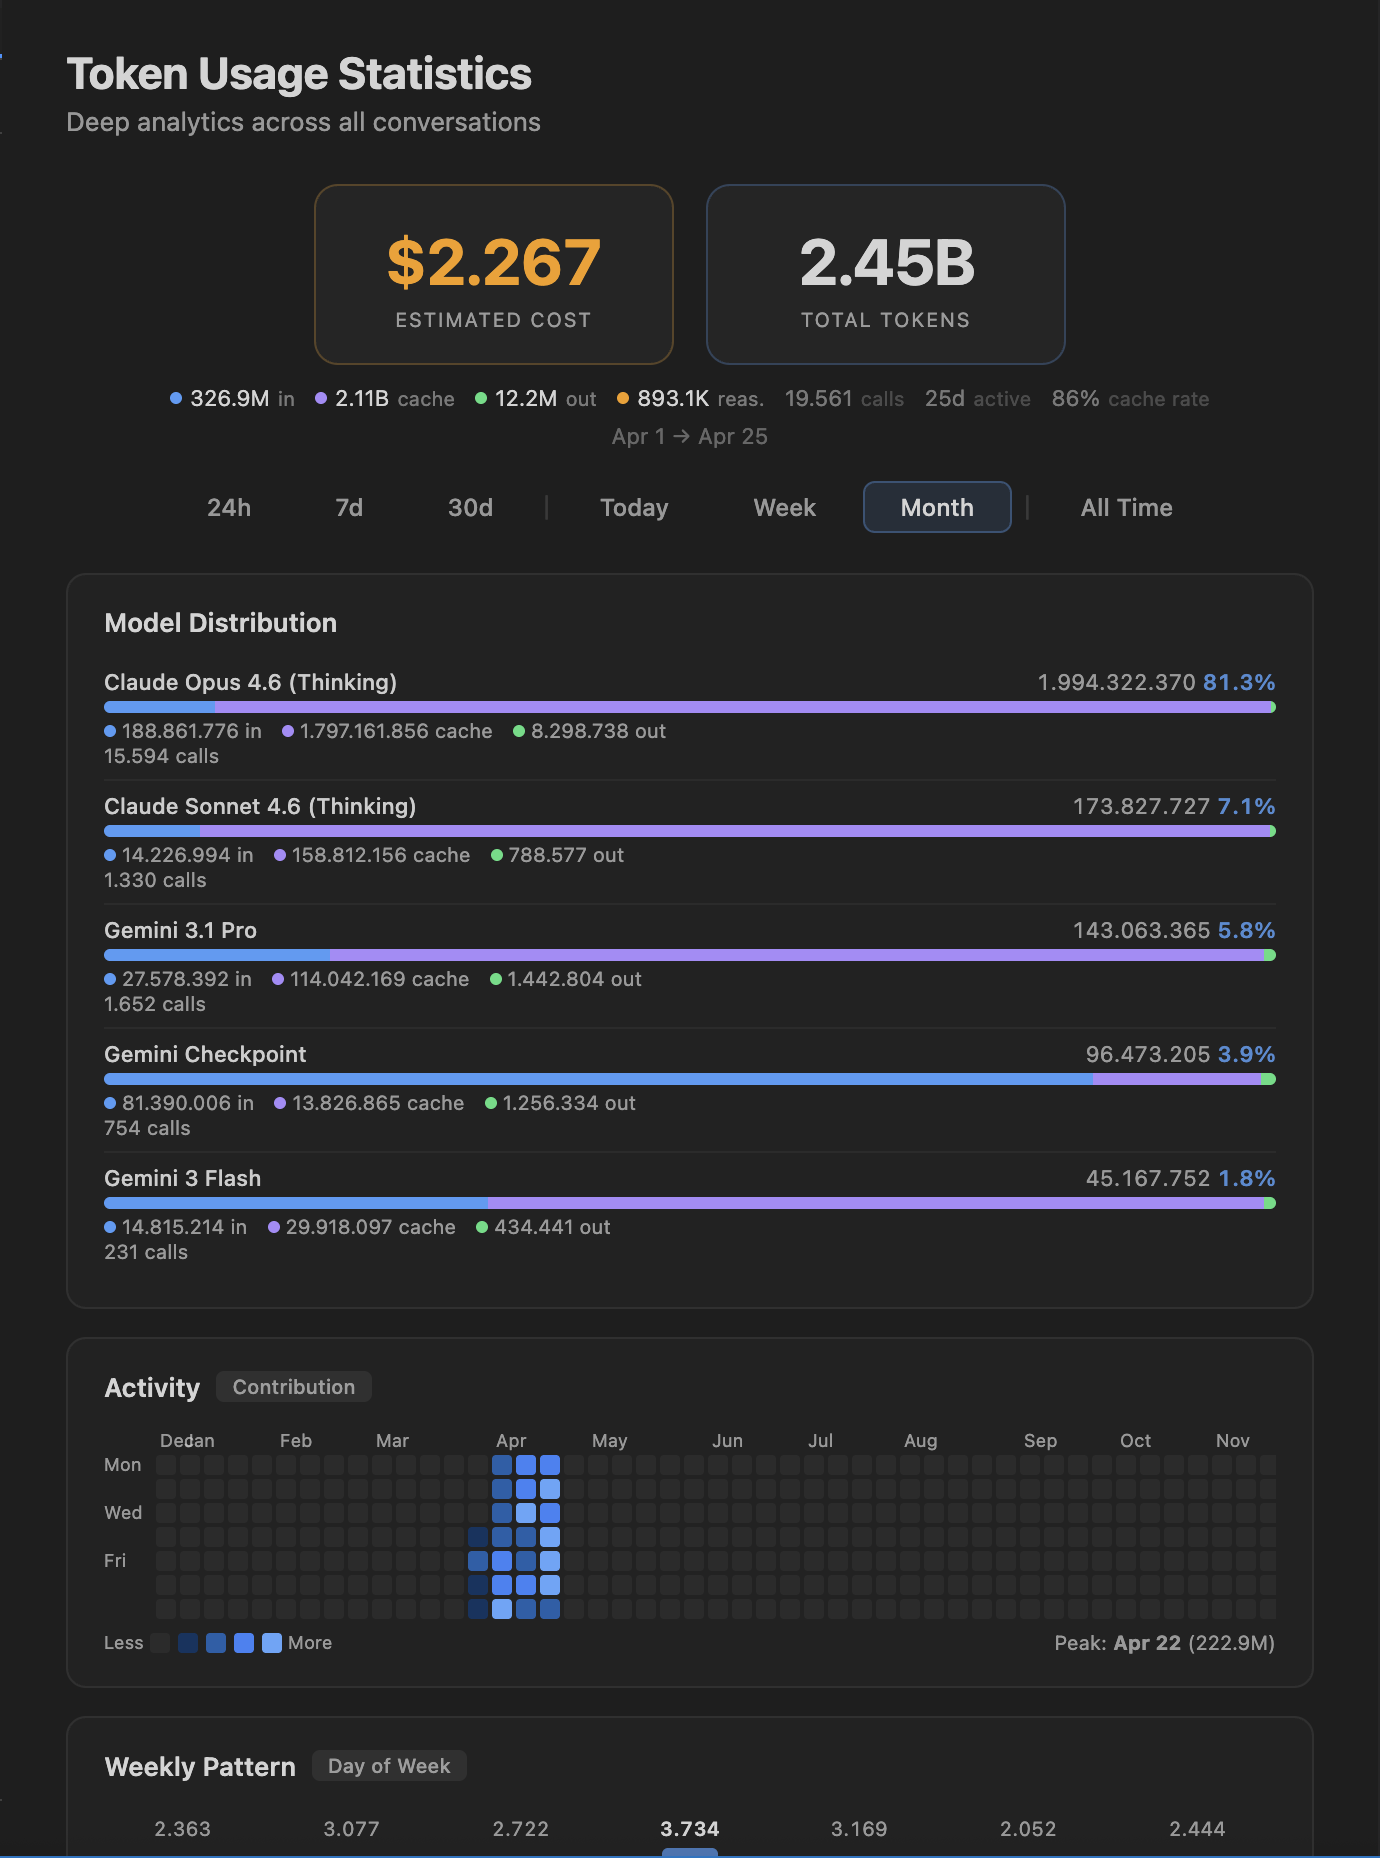Click Claude Sonnet 4.6 (Thinking) usage bar
This screenshot has height=1858, width=1380.
[x=690, y=831]
